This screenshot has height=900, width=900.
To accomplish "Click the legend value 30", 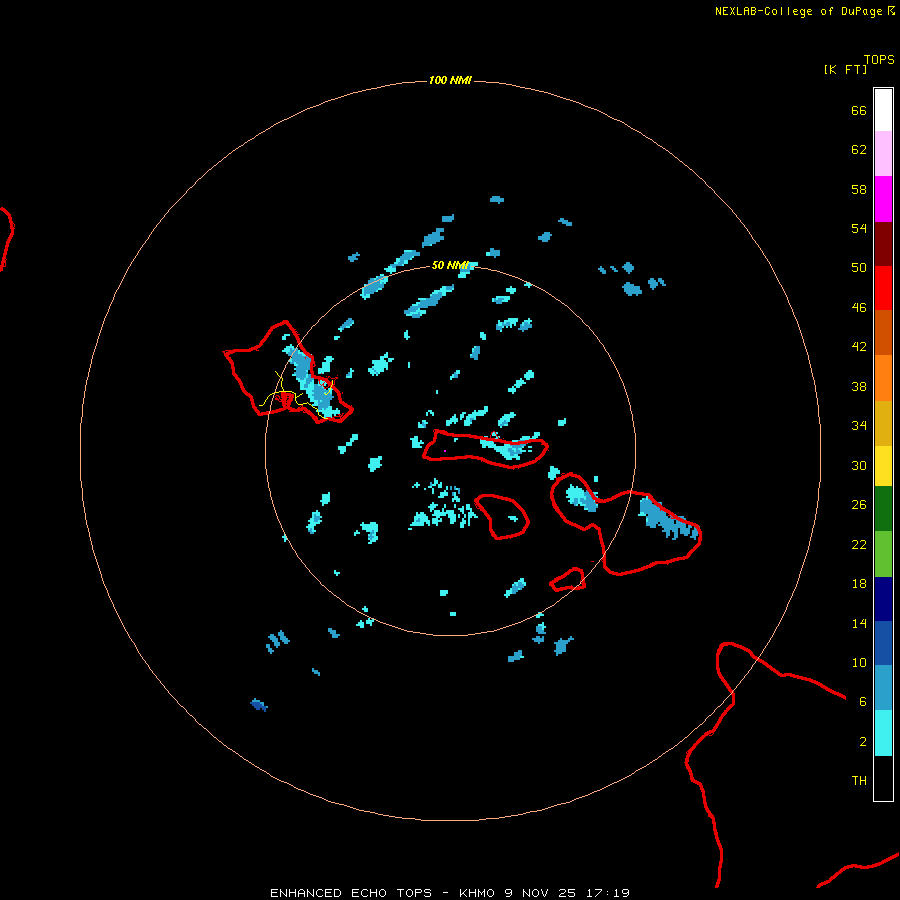I will pyautogui.click(x=859, y=465).
